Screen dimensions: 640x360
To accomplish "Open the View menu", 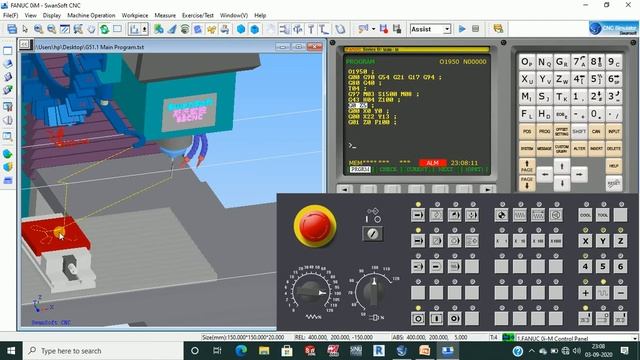I will tap(31, 15).
